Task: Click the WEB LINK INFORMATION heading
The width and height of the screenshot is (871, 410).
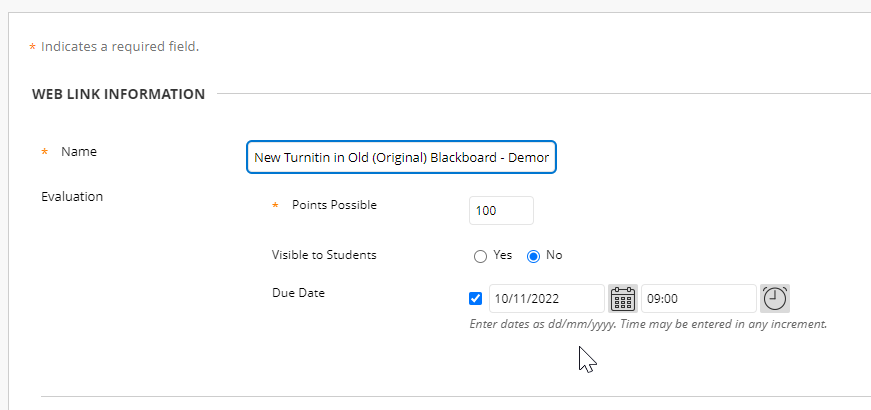Action: click(x=118, y=94)
